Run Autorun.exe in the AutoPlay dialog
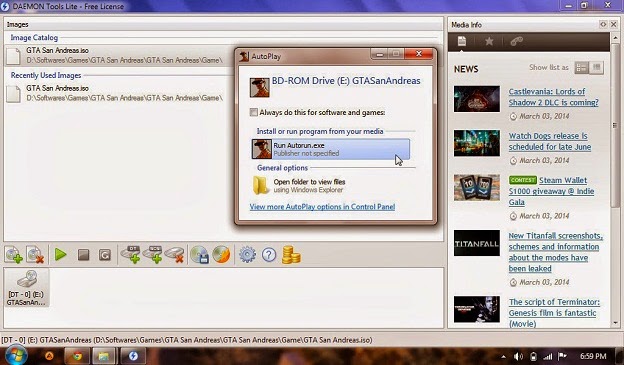Screen dimensions: 624x365 click(331, 149)
